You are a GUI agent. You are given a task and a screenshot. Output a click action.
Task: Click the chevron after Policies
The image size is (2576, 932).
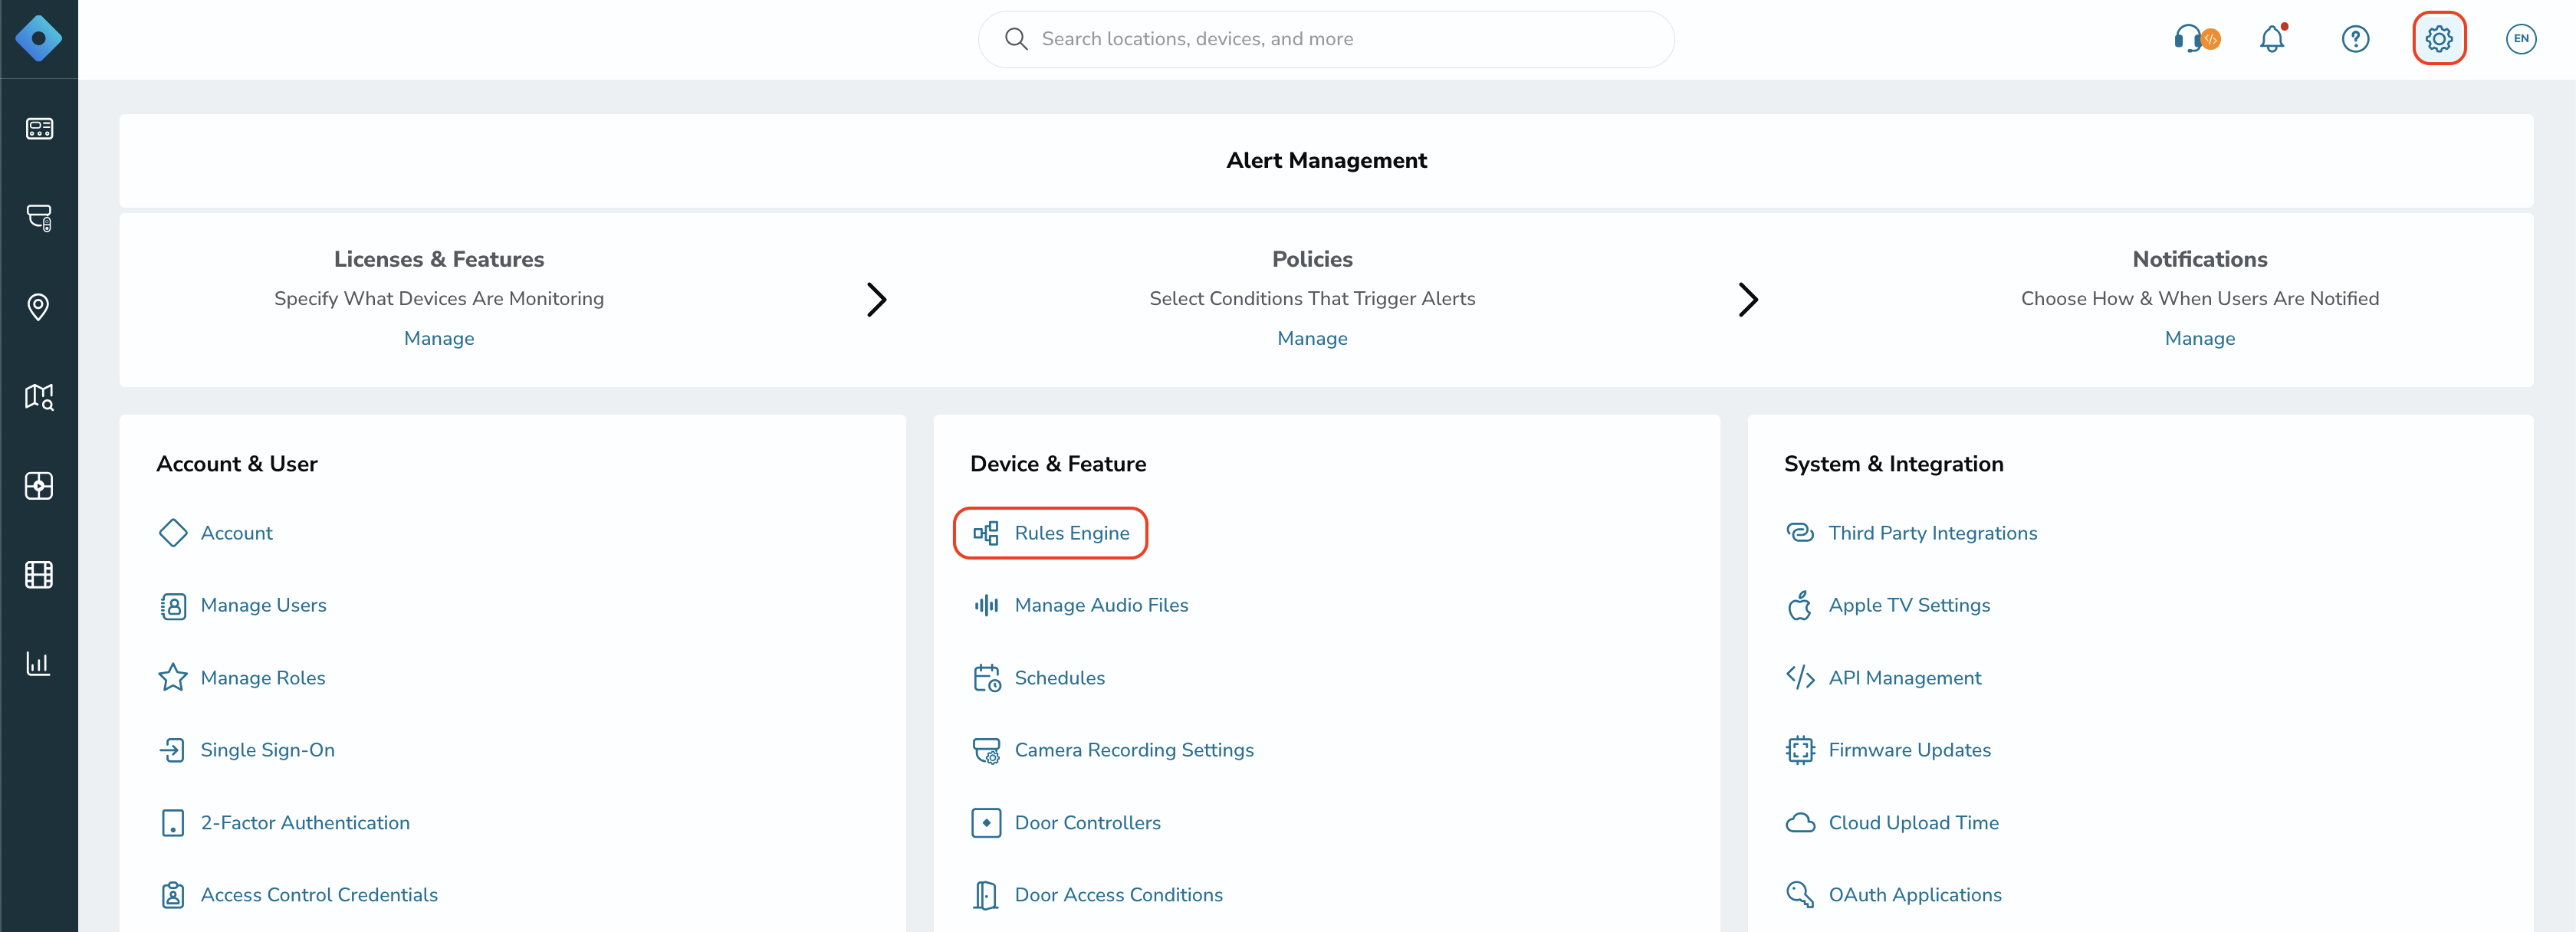click(1747, 299)
